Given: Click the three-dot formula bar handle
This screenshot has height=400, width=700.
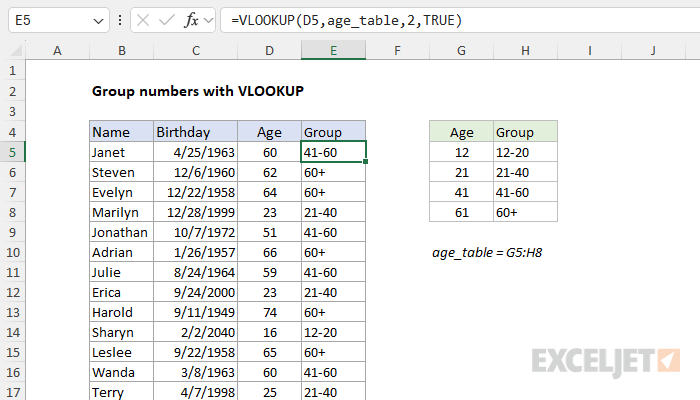Looking at the screenshot, I should (x=120, y=20).
